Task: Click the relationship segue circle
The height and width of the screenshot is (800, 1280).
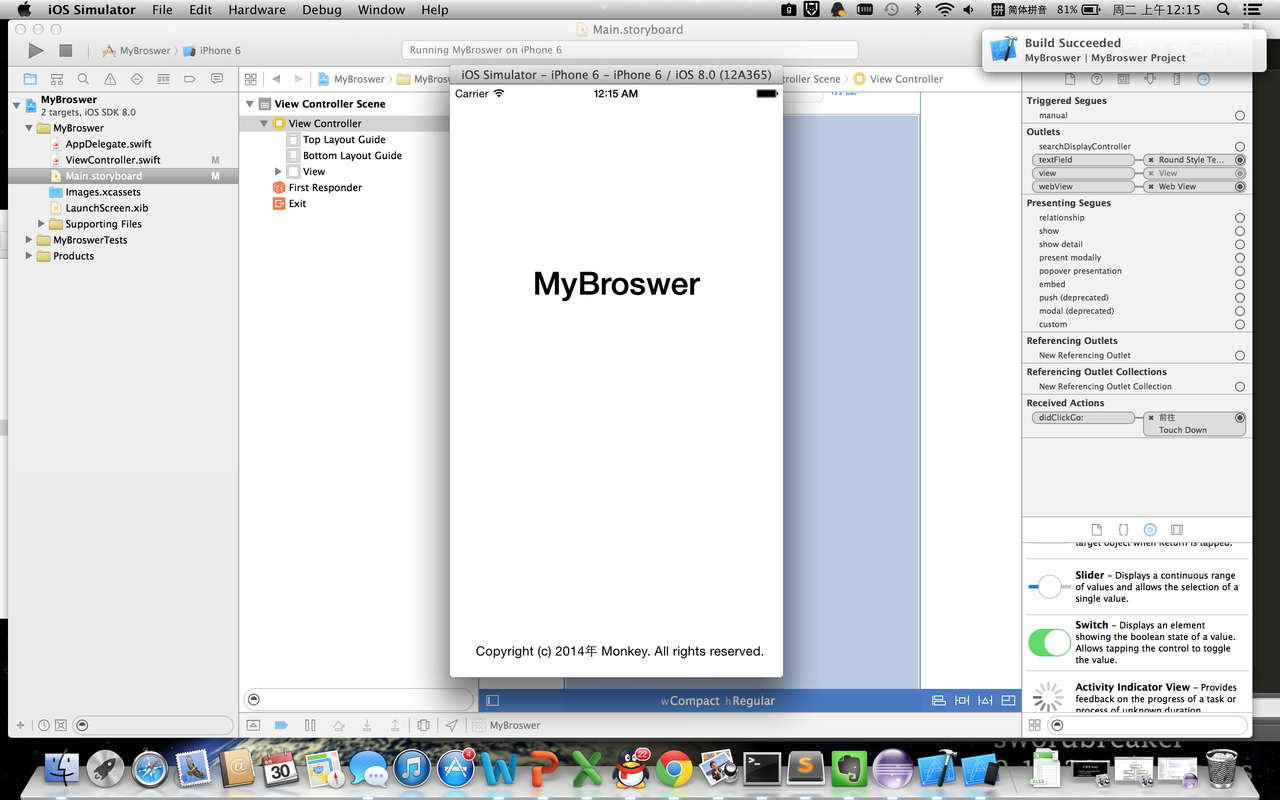Action: point(1240,218)
